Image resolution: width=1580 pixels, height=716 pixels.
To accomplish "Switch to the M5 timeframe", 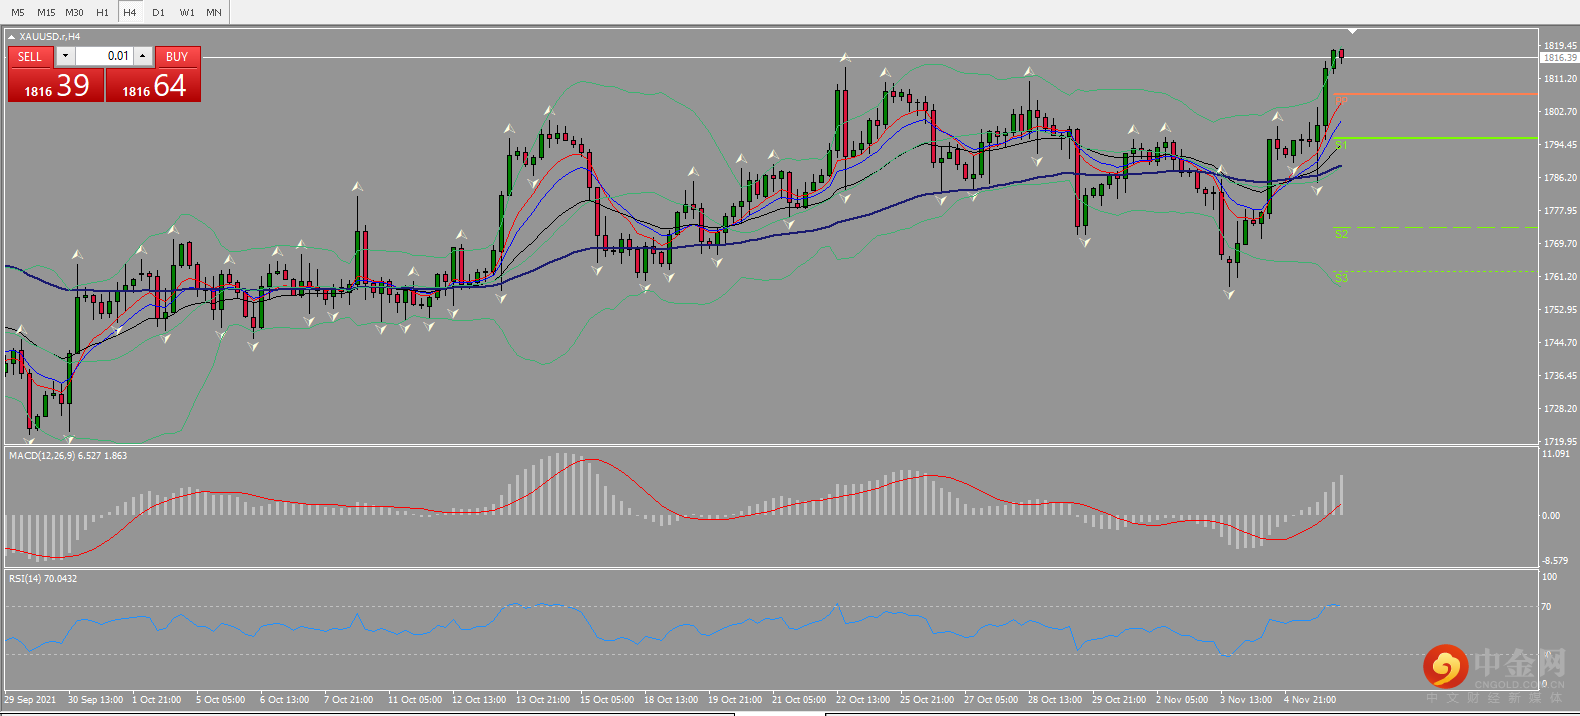I will [18, 12].
